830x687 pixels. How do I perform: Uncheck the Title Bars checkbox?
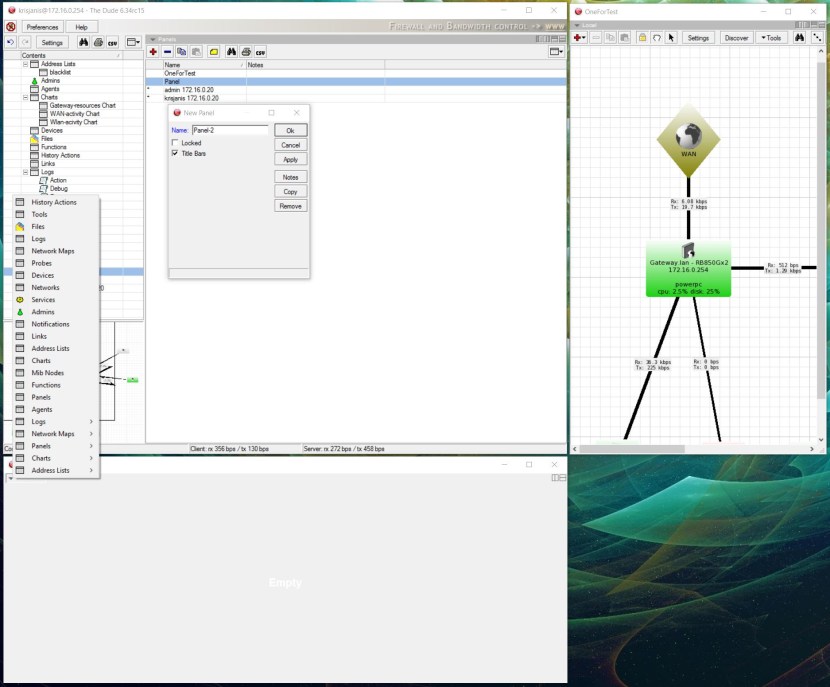pyautogui.click(x=175, y=153)
